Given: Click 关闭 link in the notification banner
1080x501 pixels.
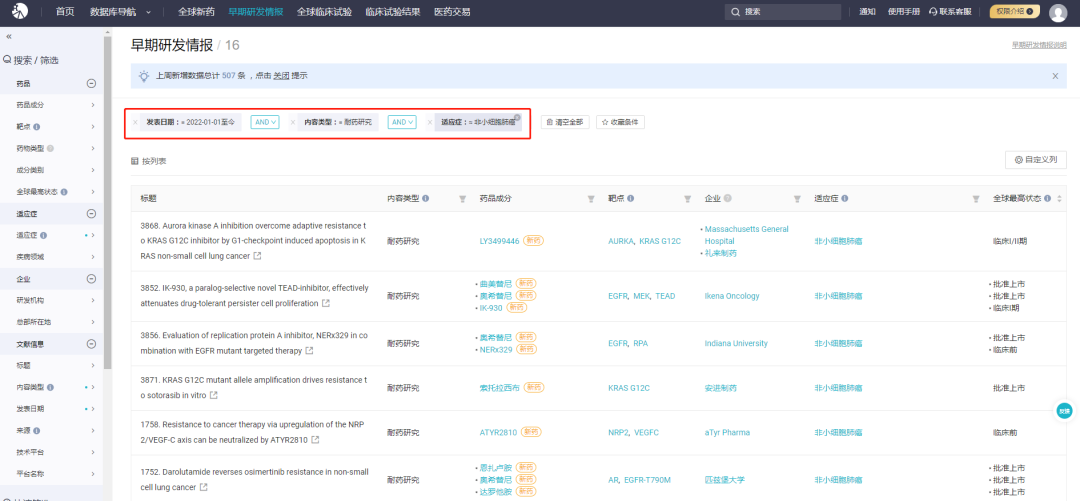Looking at the screenshot, I should coord(281,76).
